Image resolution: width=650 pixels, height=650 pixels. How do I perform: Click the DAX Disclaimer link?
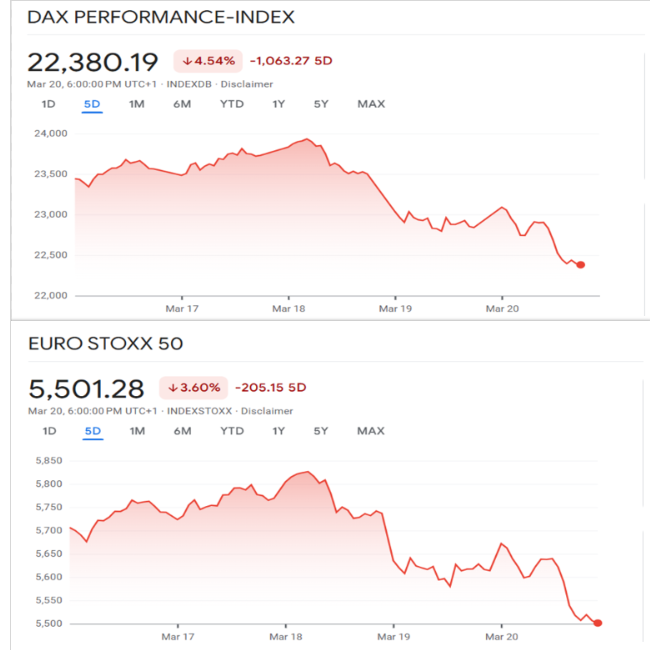(247, 84)
